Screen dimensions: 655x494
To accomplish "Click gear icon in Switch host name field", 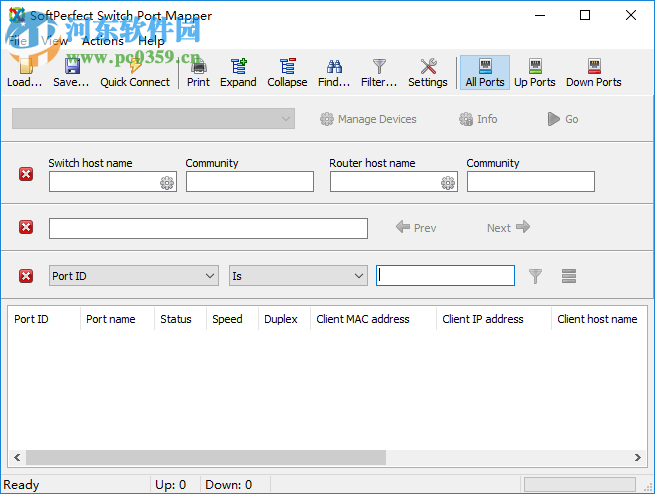I will coord(167,182).
